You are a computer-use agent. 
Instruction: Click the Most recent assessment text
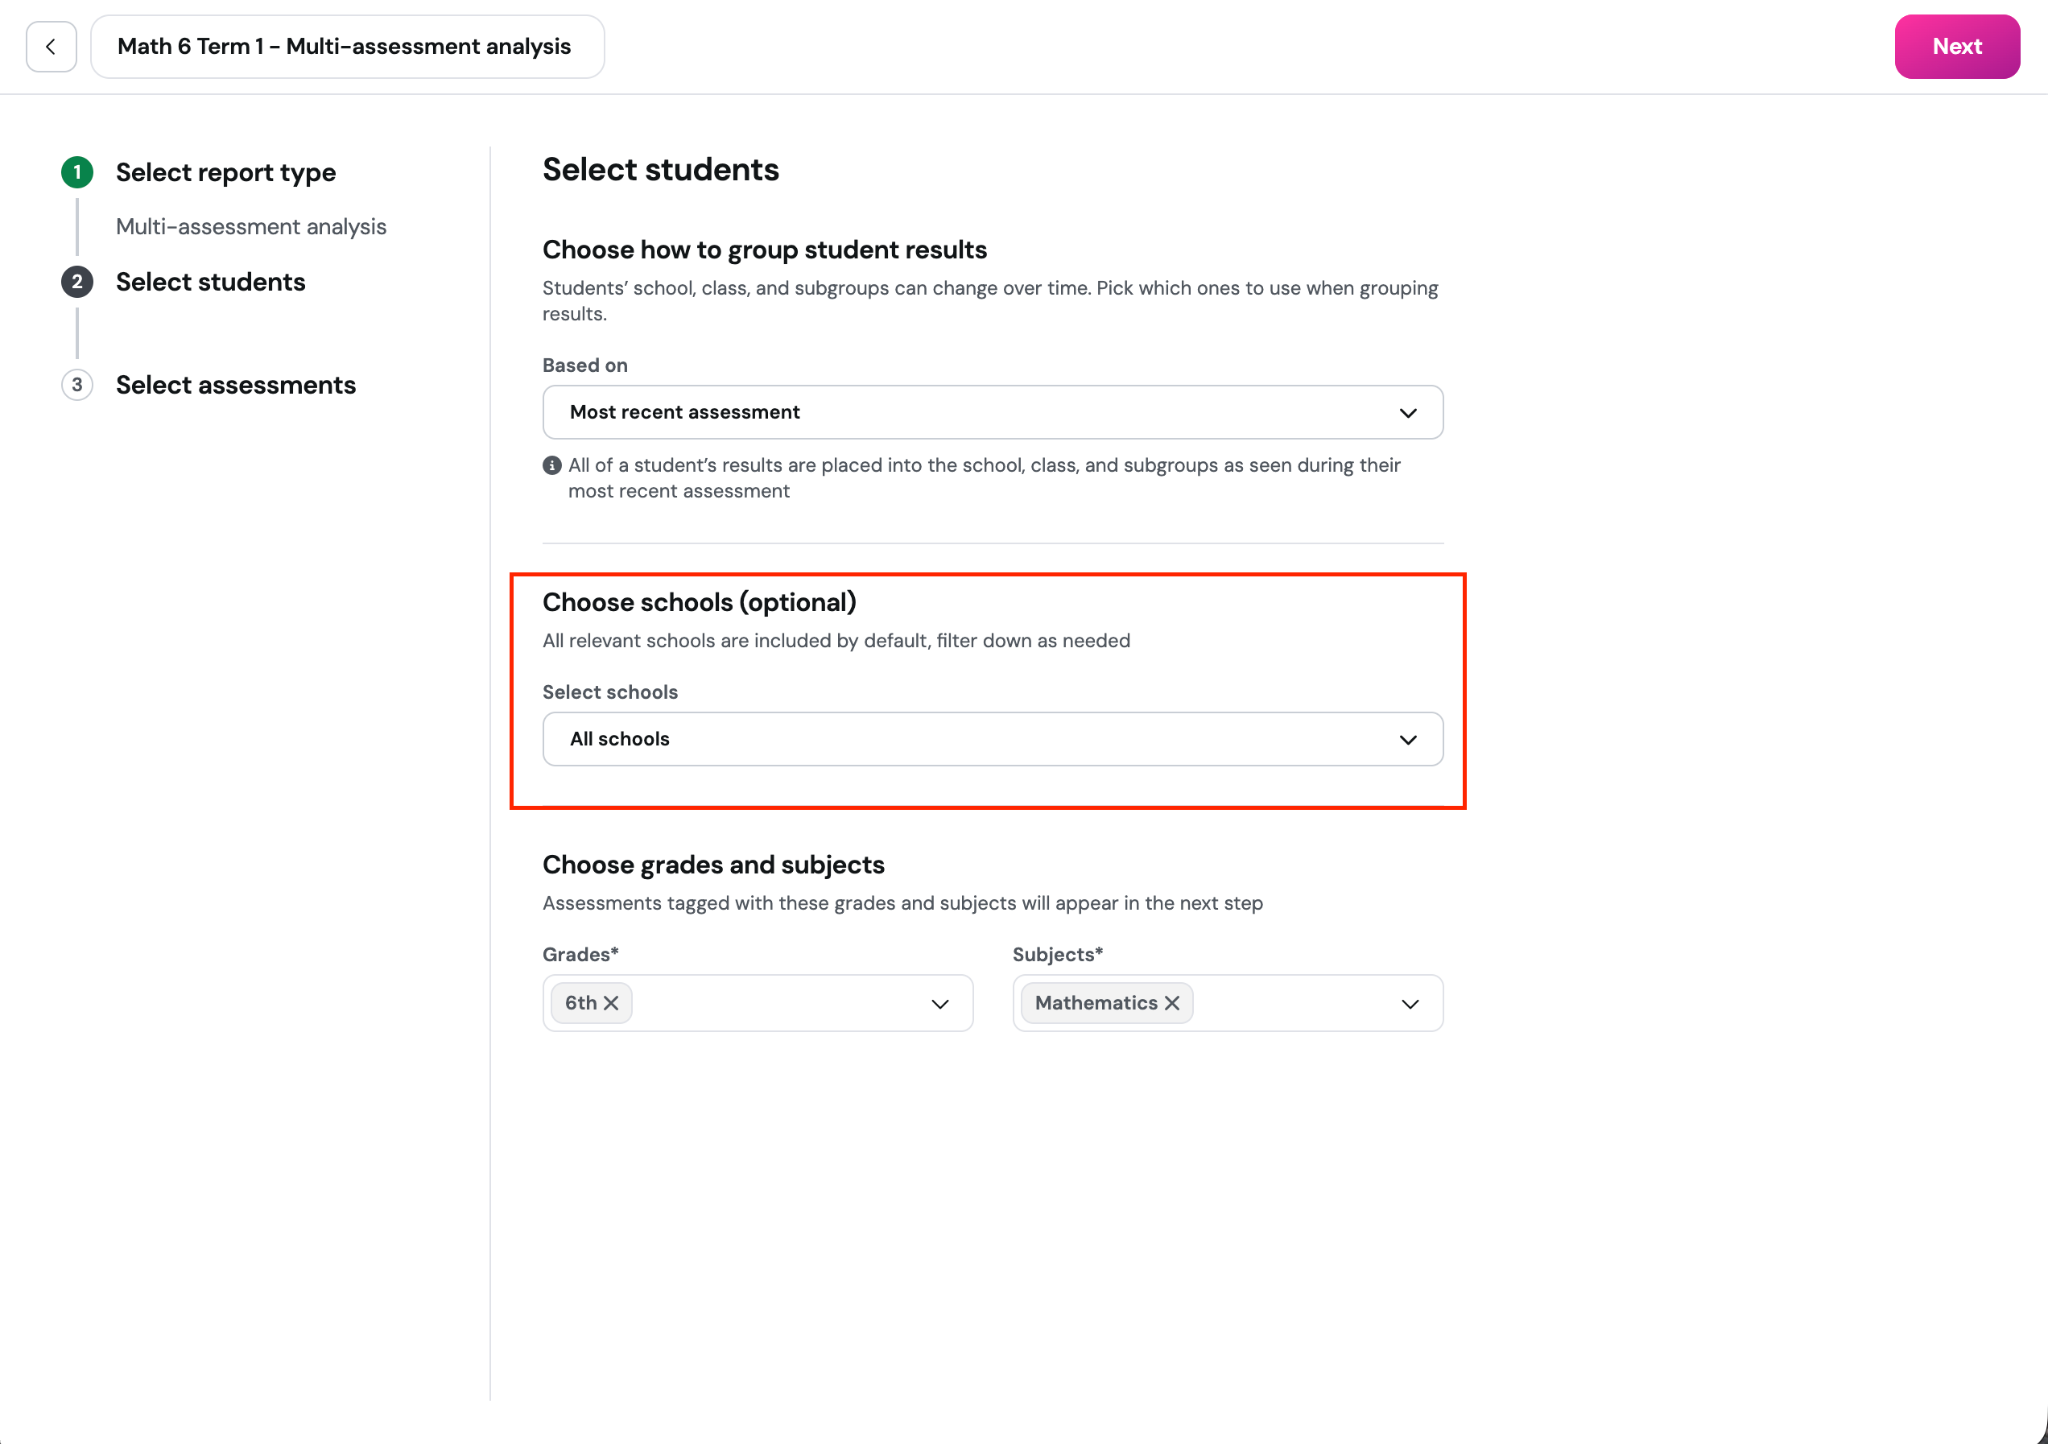685,412
